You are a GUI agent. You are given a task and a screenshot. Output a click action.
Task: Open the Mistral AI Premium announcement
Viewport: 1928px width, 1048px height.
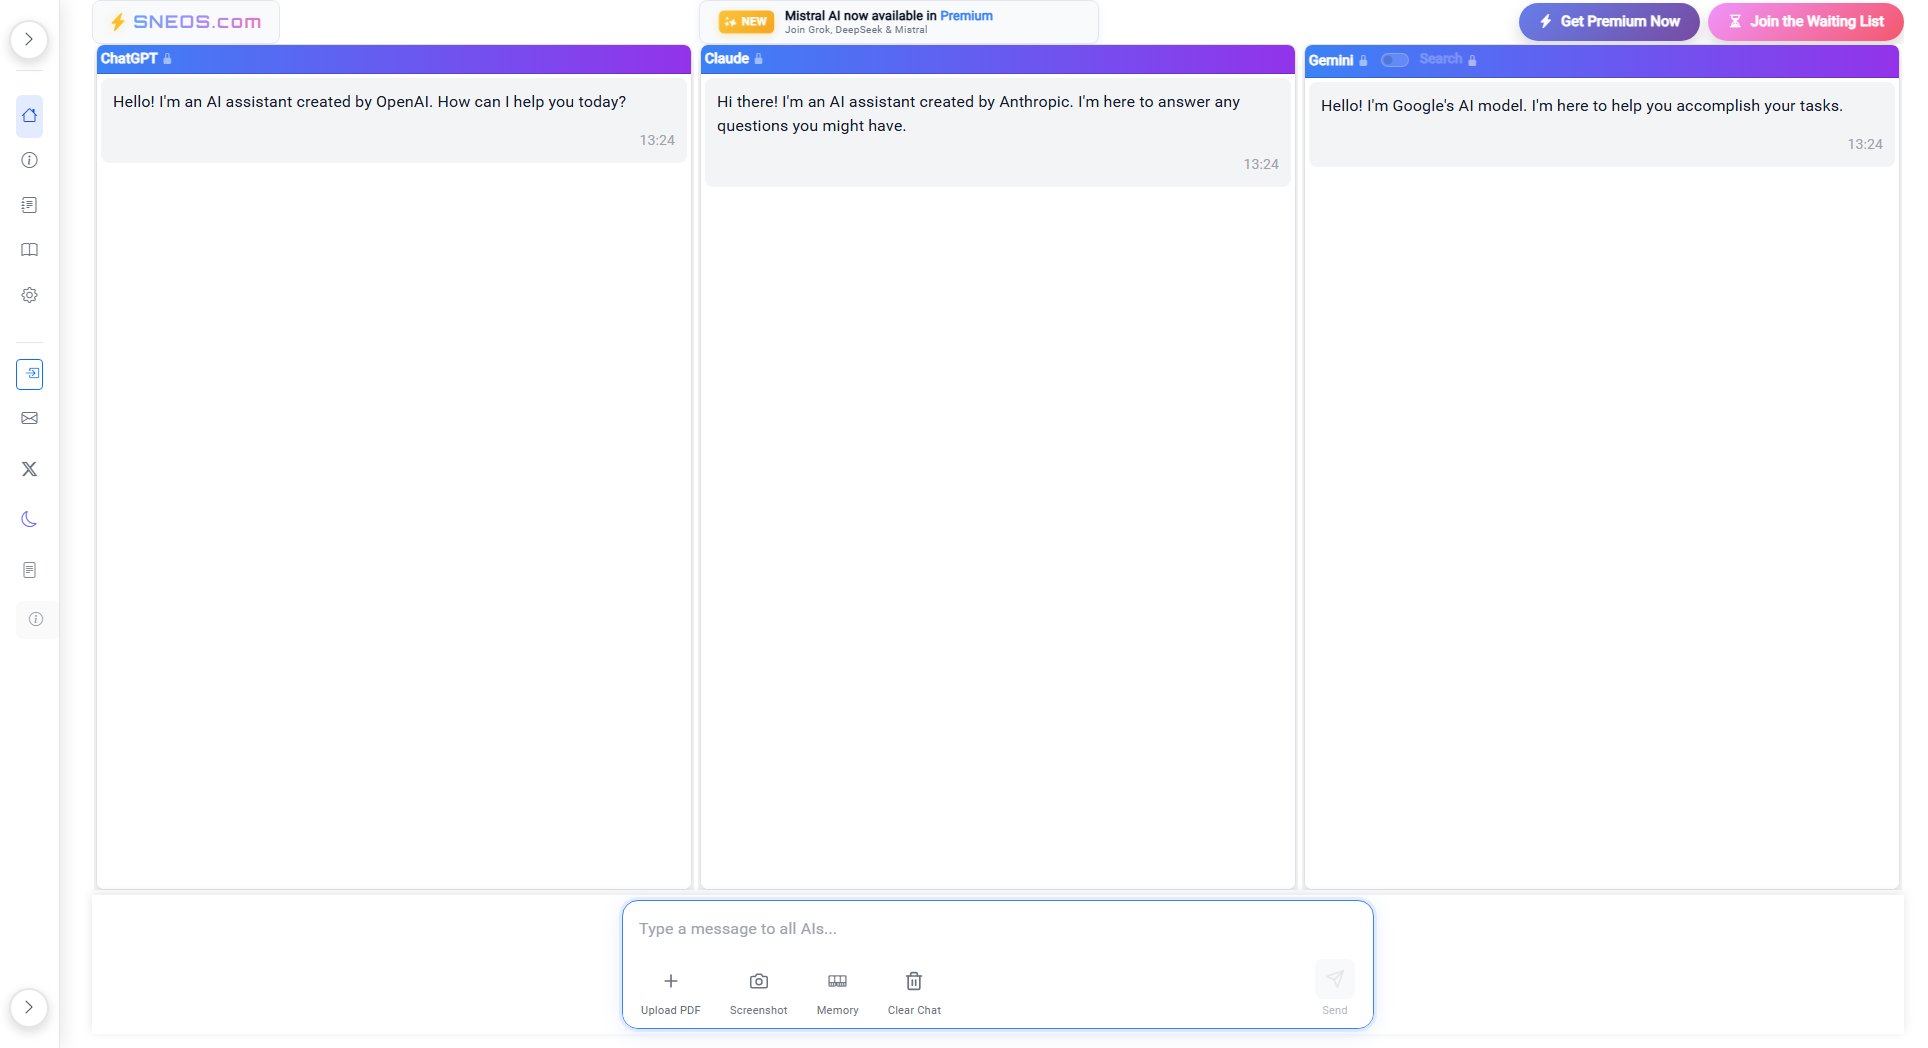coord(898,21)
